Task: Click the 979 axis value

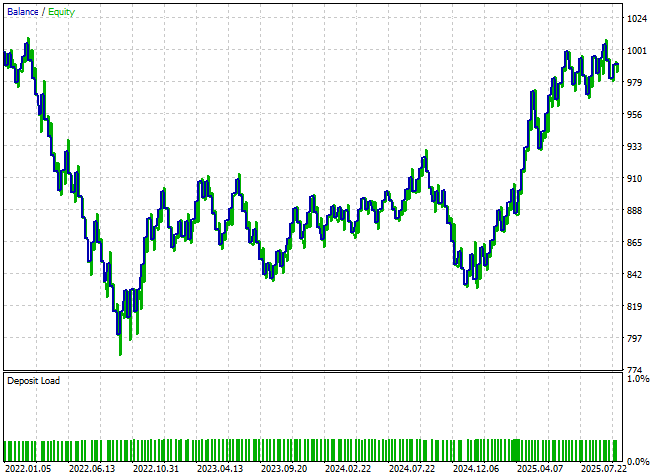Action: click(635, 82)
